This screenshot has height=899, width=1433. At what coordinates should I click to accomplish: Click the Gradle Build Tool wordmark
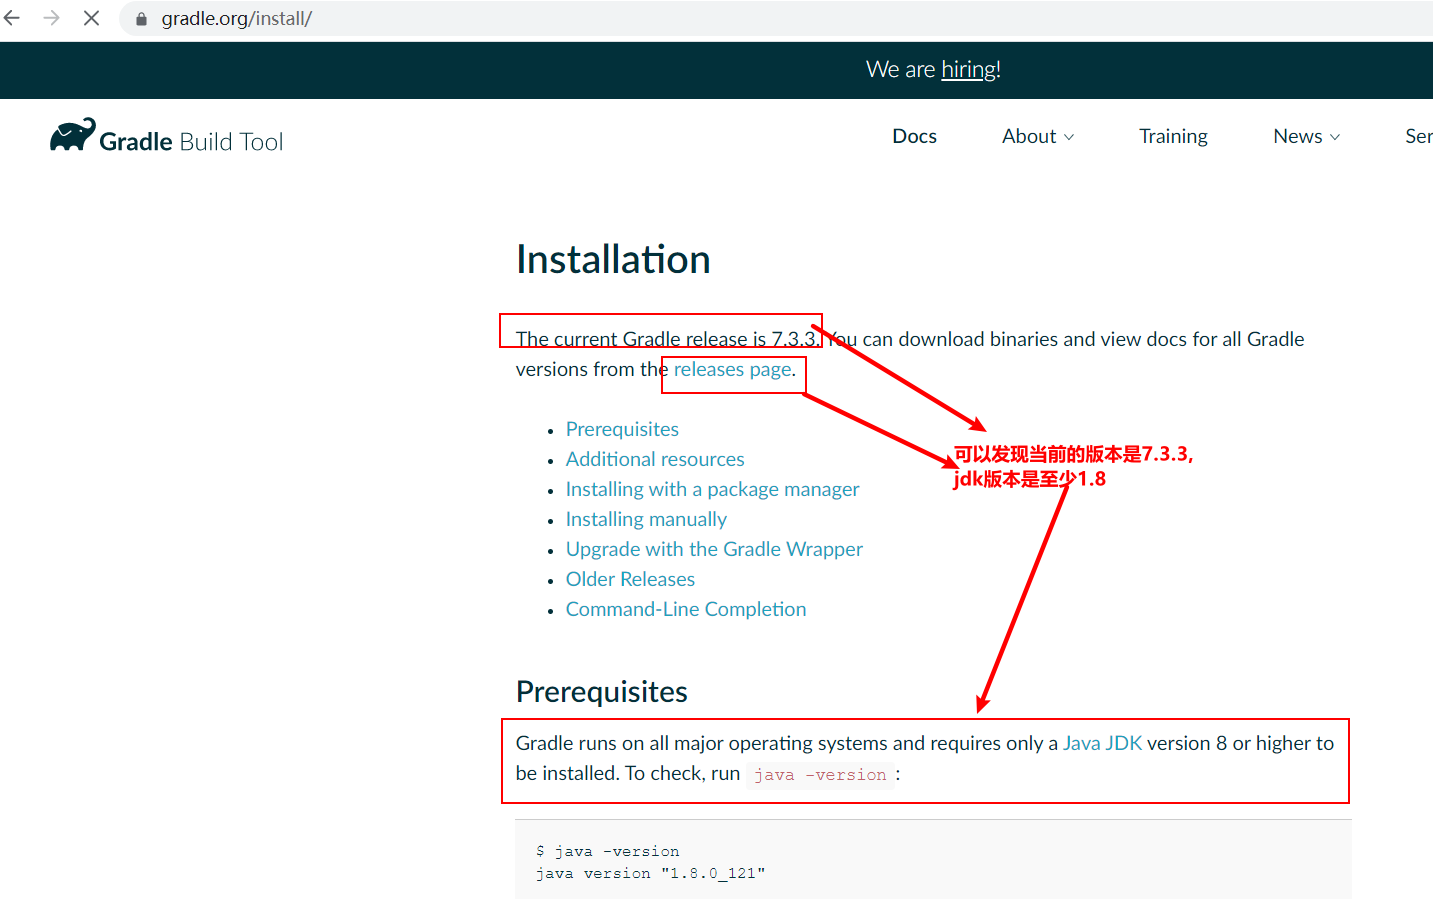[x=191, y=142]
